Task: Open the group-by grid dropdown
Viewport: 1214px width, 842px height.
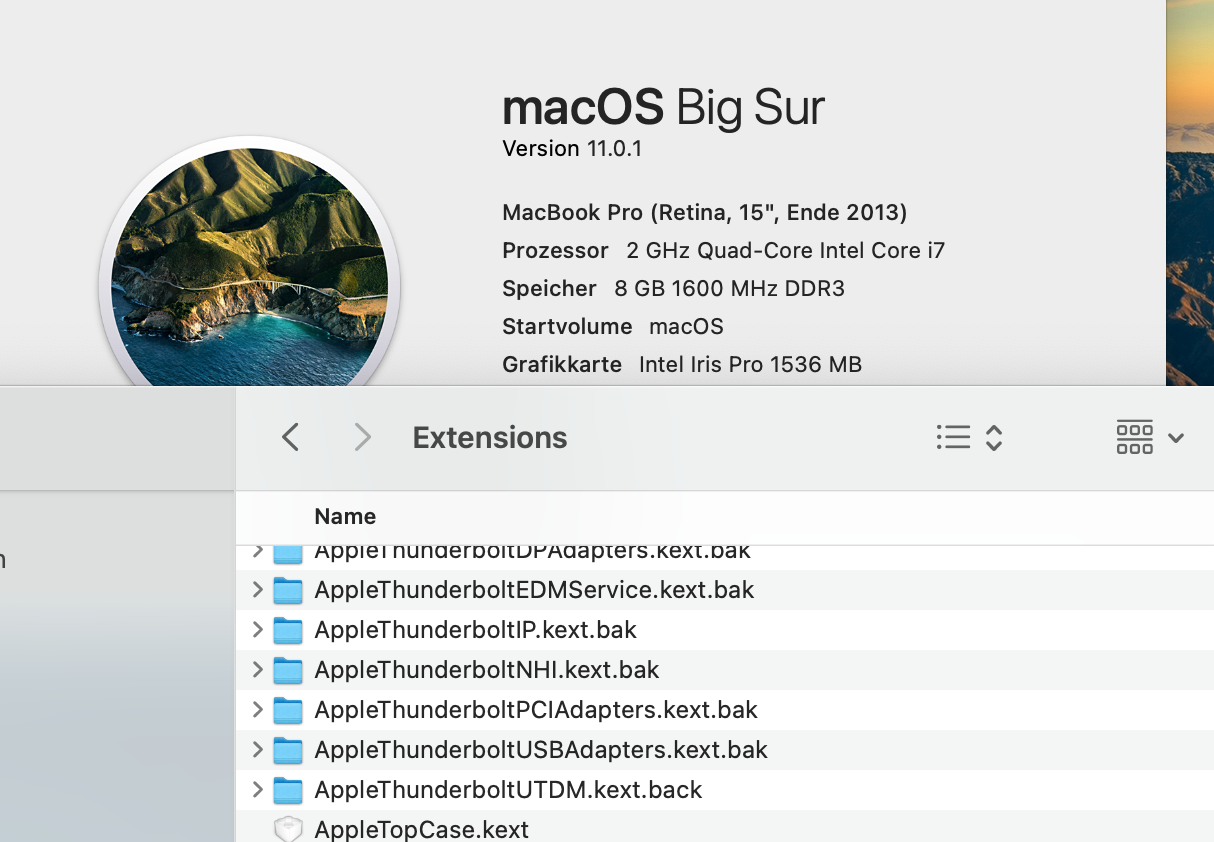Action: pyautogui.click(x=1150, y=437)
